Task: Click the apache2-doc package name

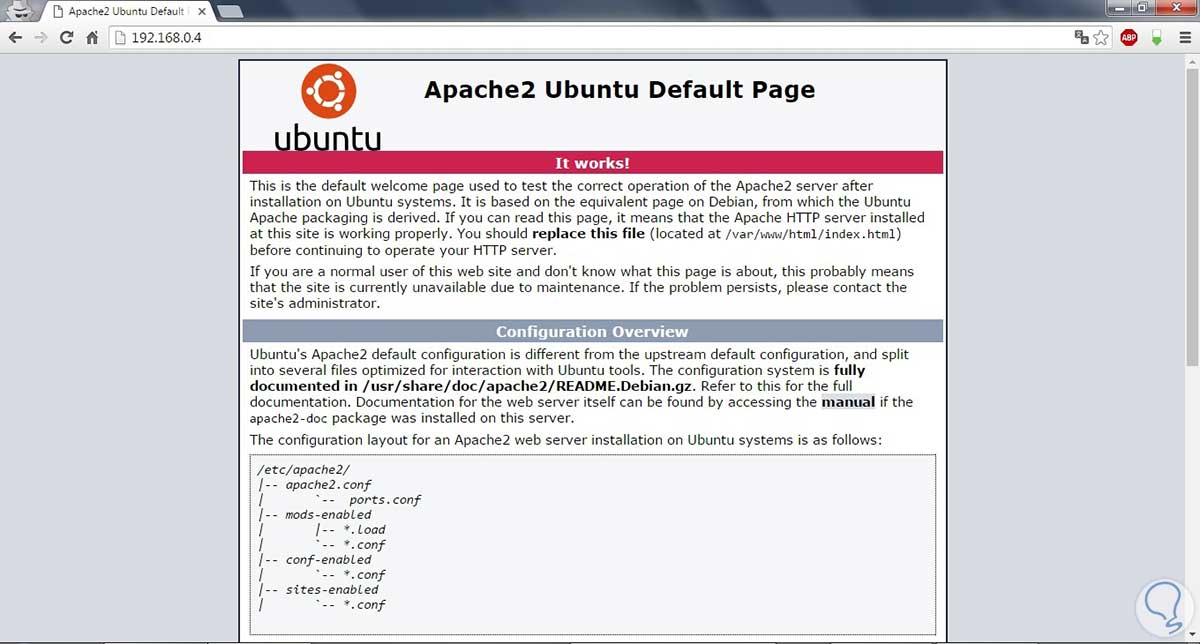Action: click(x=288, y=419)
